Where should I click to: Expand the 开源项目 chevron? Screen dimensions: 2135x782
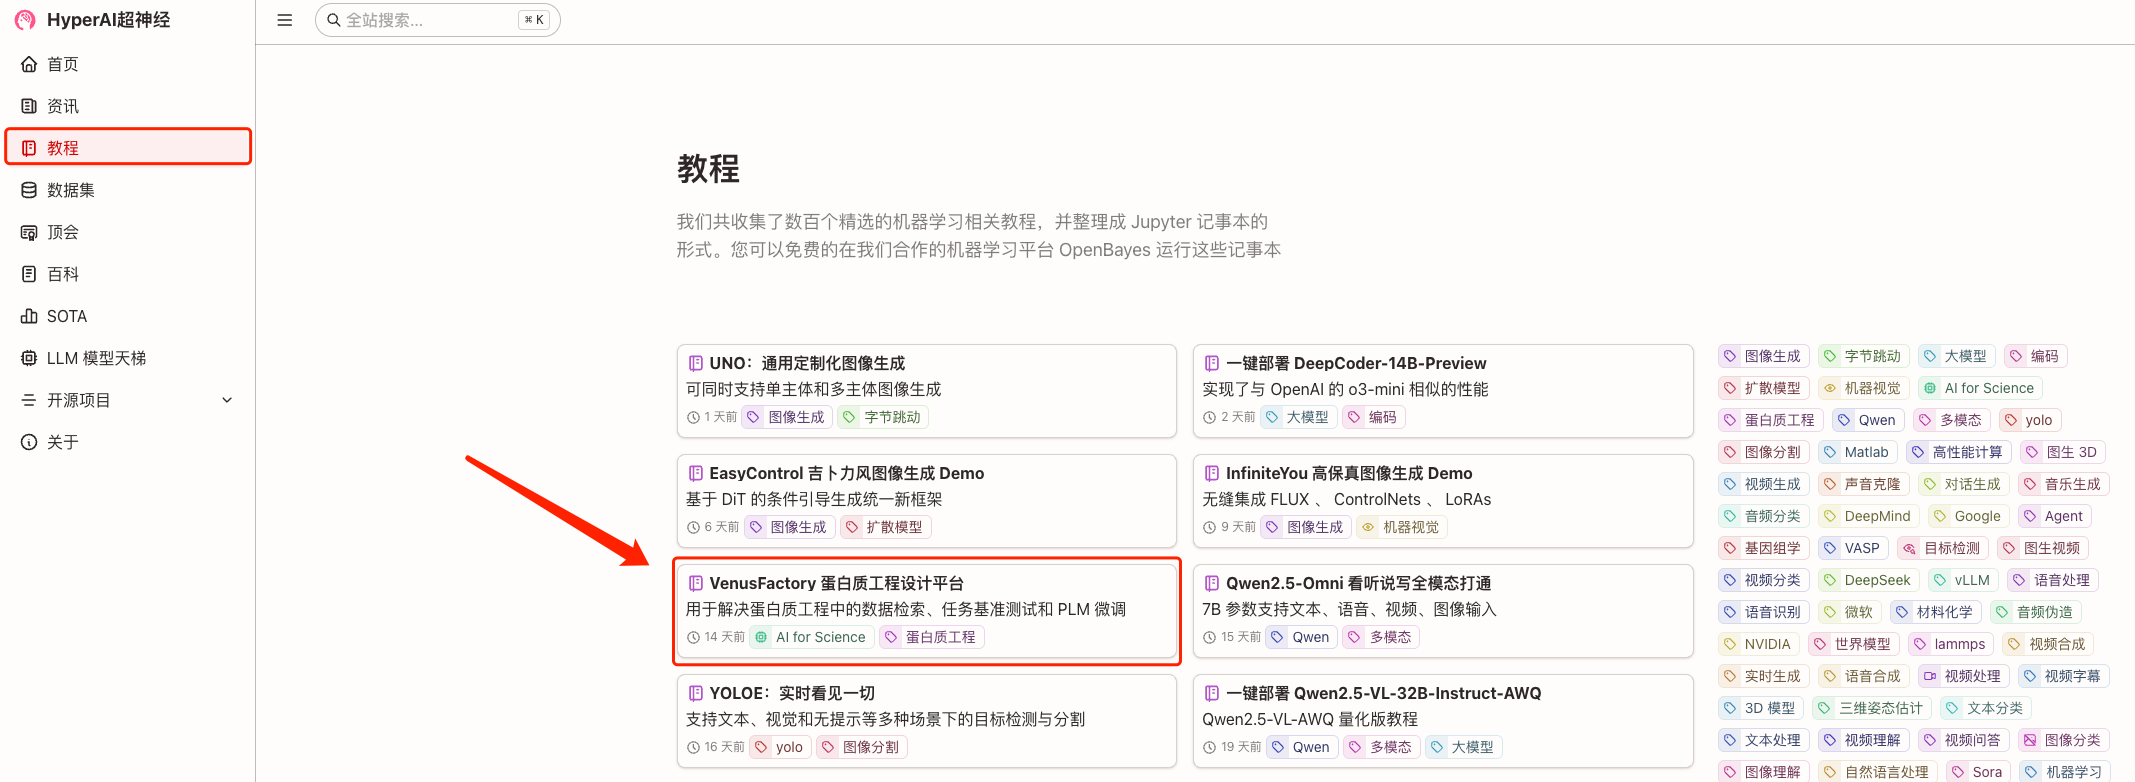coord(227,400)
